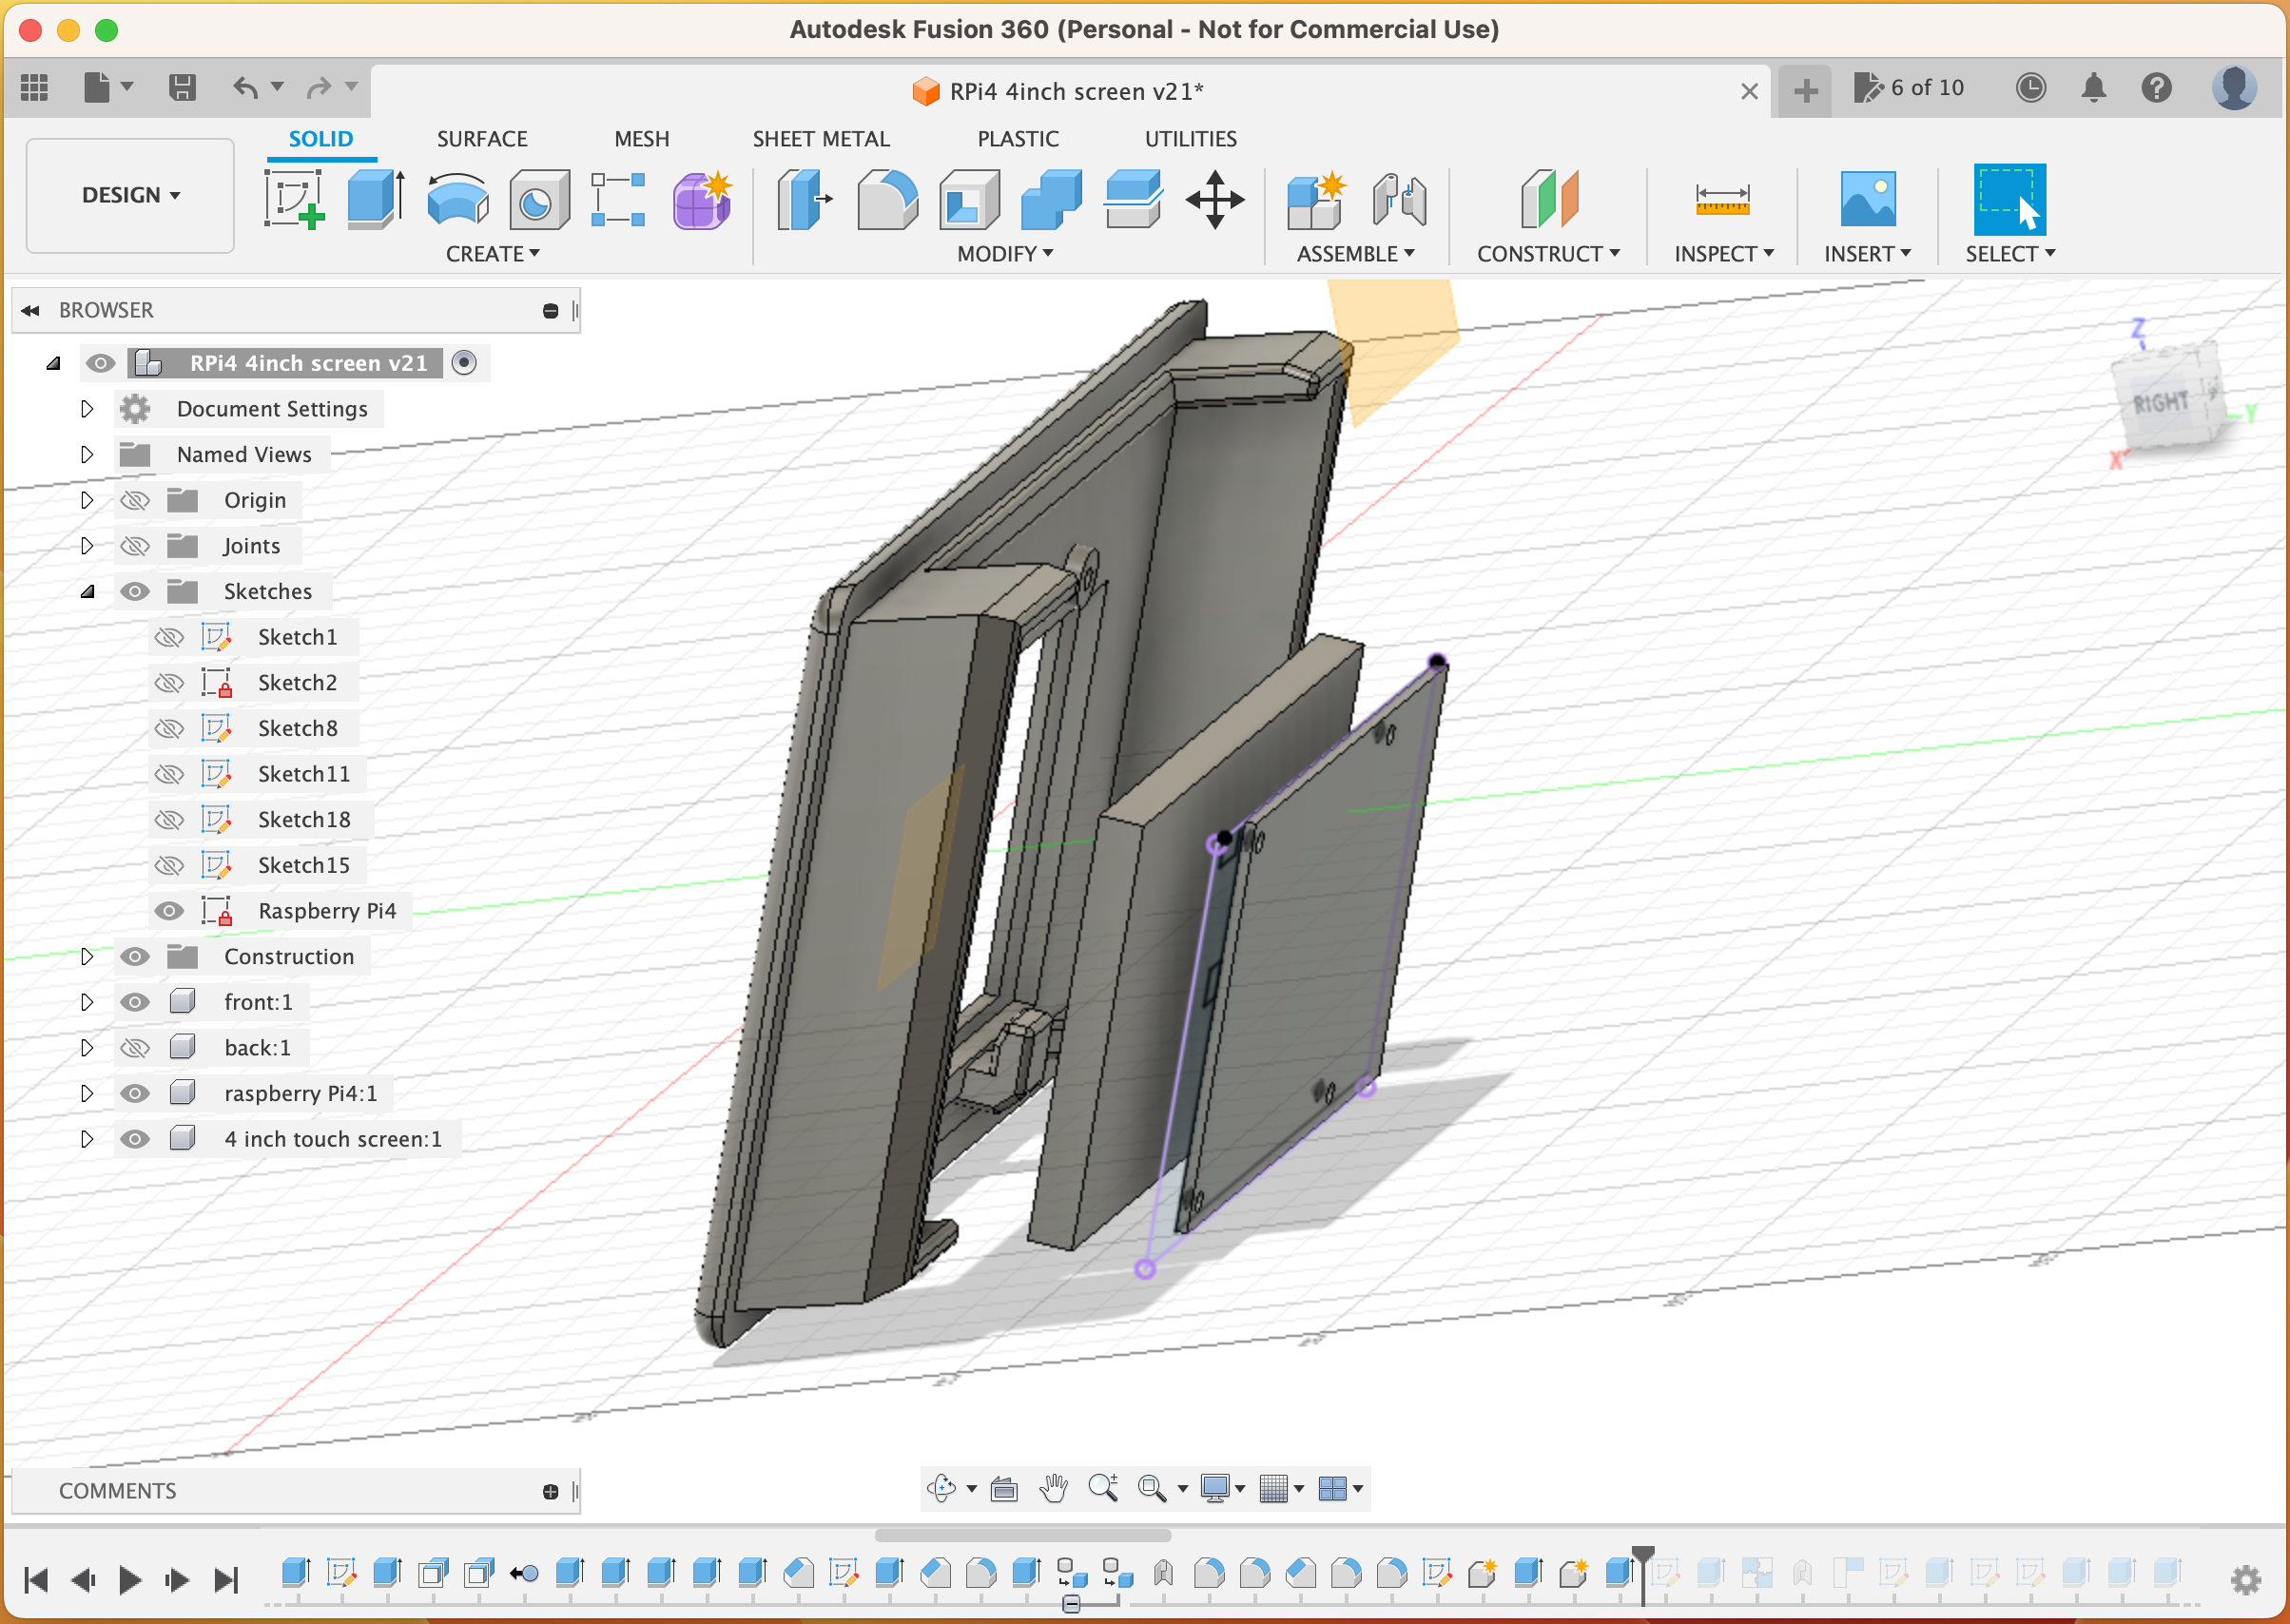Show back:1 component eye icon
The image size is (2290, 1624).
(x=135, y=1048)
